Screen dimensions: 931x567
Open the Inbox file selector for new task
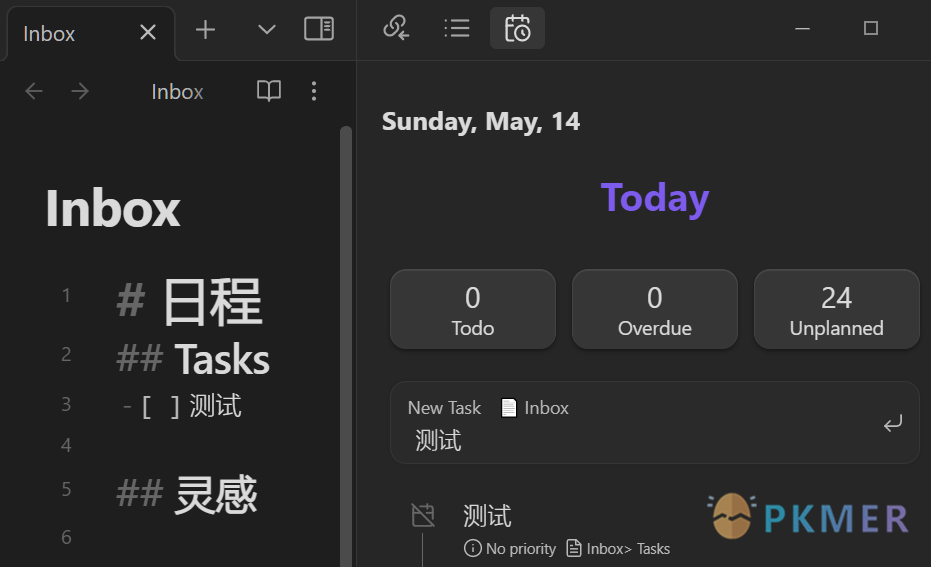pos(535,408)
